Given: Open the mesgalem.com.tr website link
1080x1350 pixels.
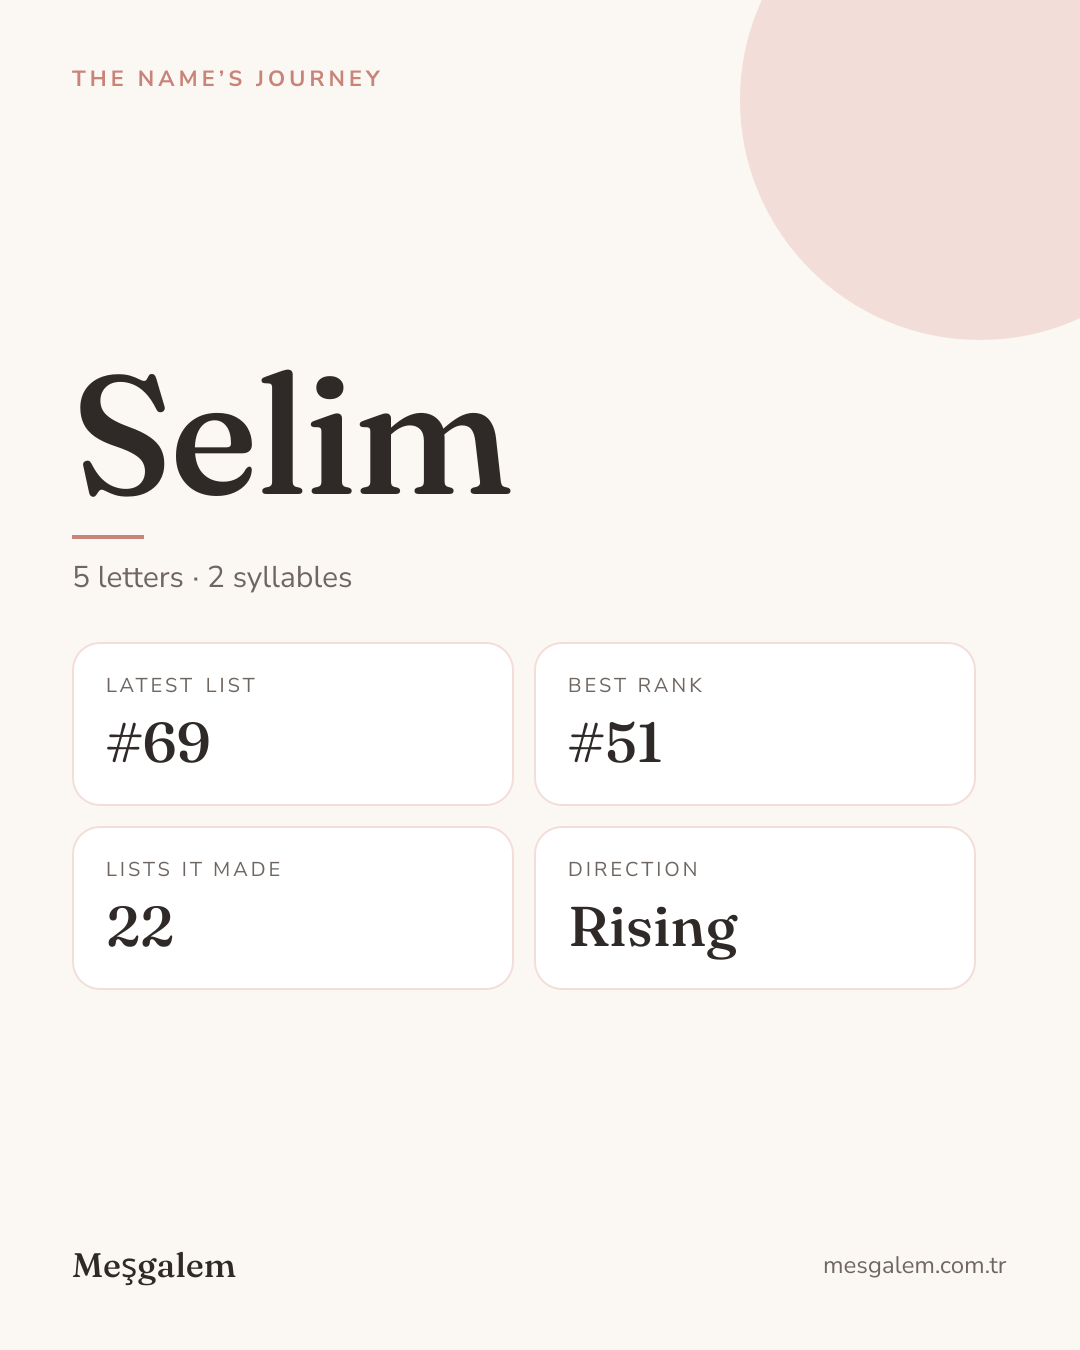Looking at the screenshot, I should pos(914,1265).
